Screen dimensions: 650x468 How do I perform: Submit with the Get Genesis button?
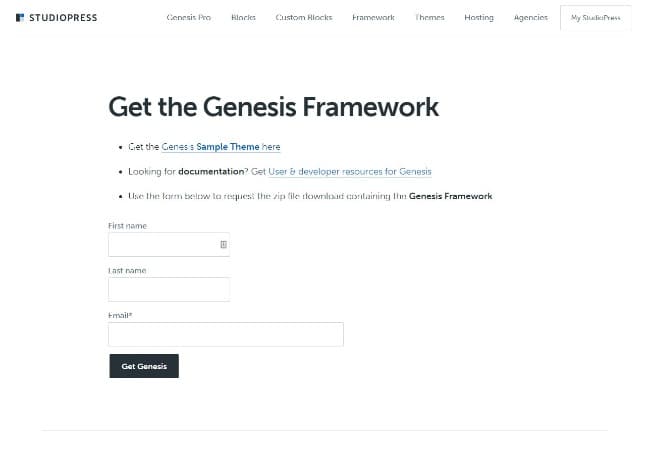(x=144, y=366)
